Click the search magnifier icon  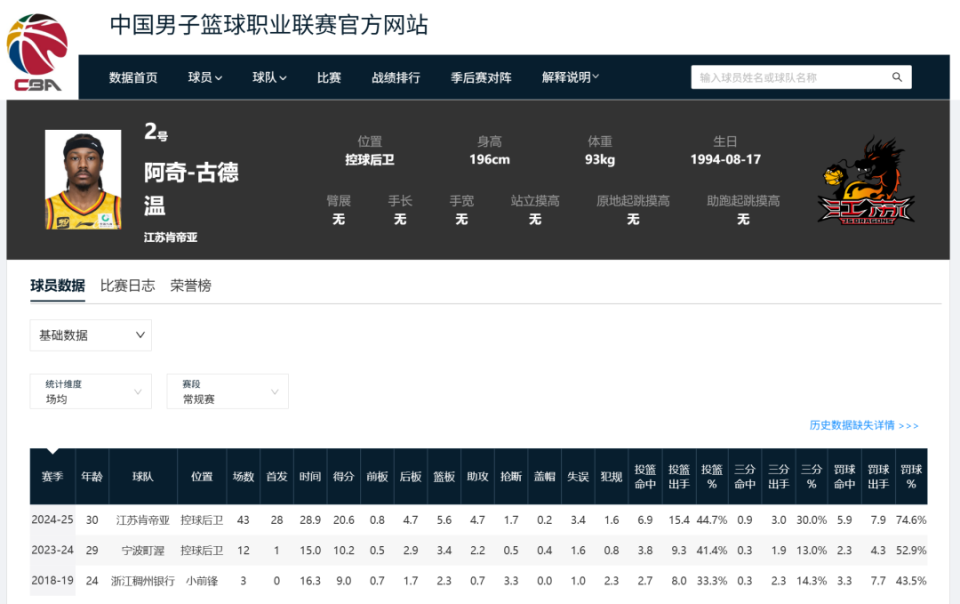(x=896, y=76)
